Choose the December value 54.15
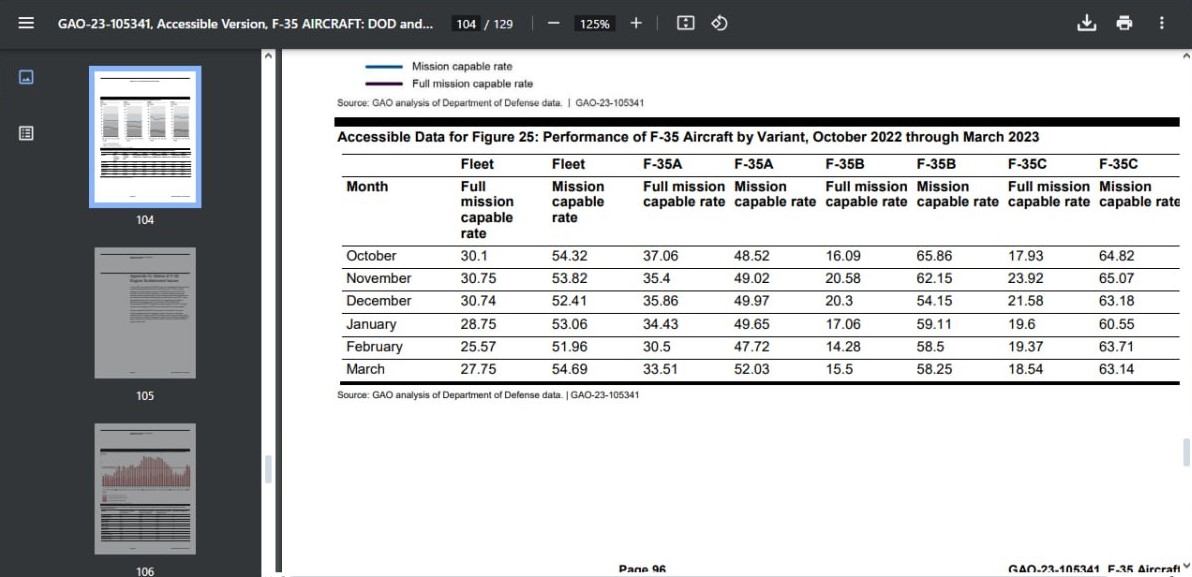The width and height of the screenshot is (1192, 577). point(934,301)
